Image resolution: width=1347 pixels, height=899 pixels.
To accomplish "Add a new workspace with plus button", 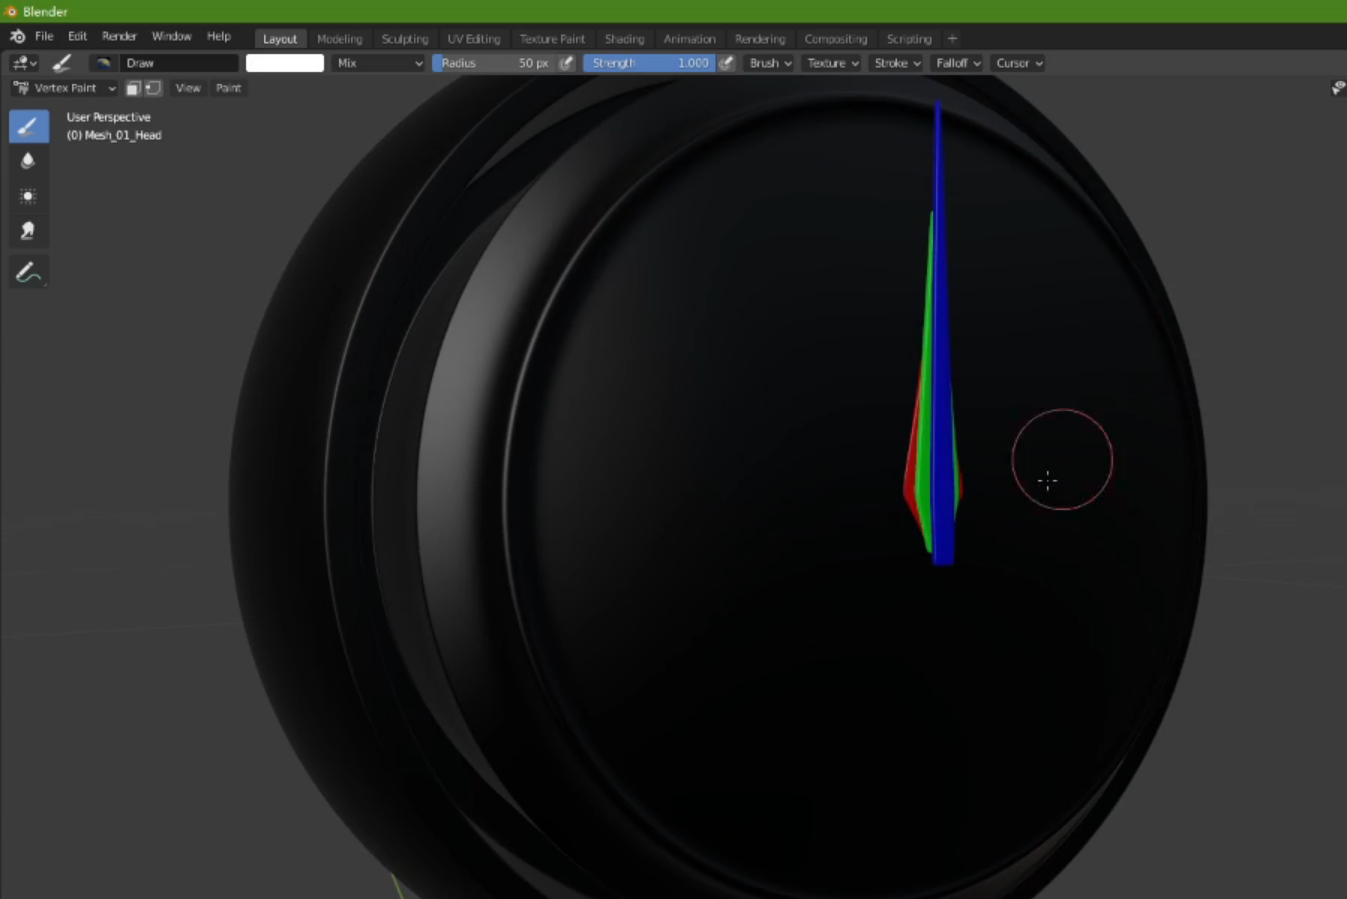I will pos(952,39).
